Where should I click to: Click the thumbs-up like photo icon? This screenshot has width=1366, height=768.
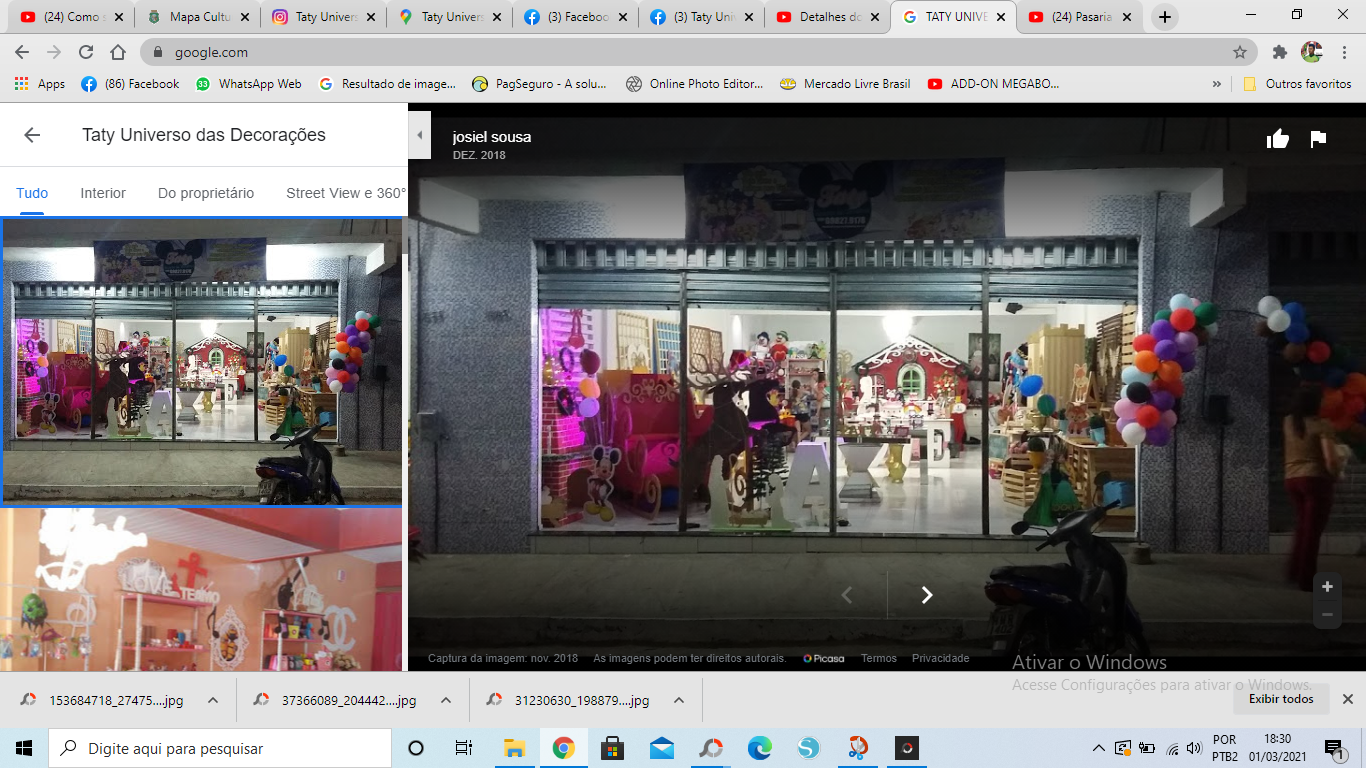point(1277,139)
